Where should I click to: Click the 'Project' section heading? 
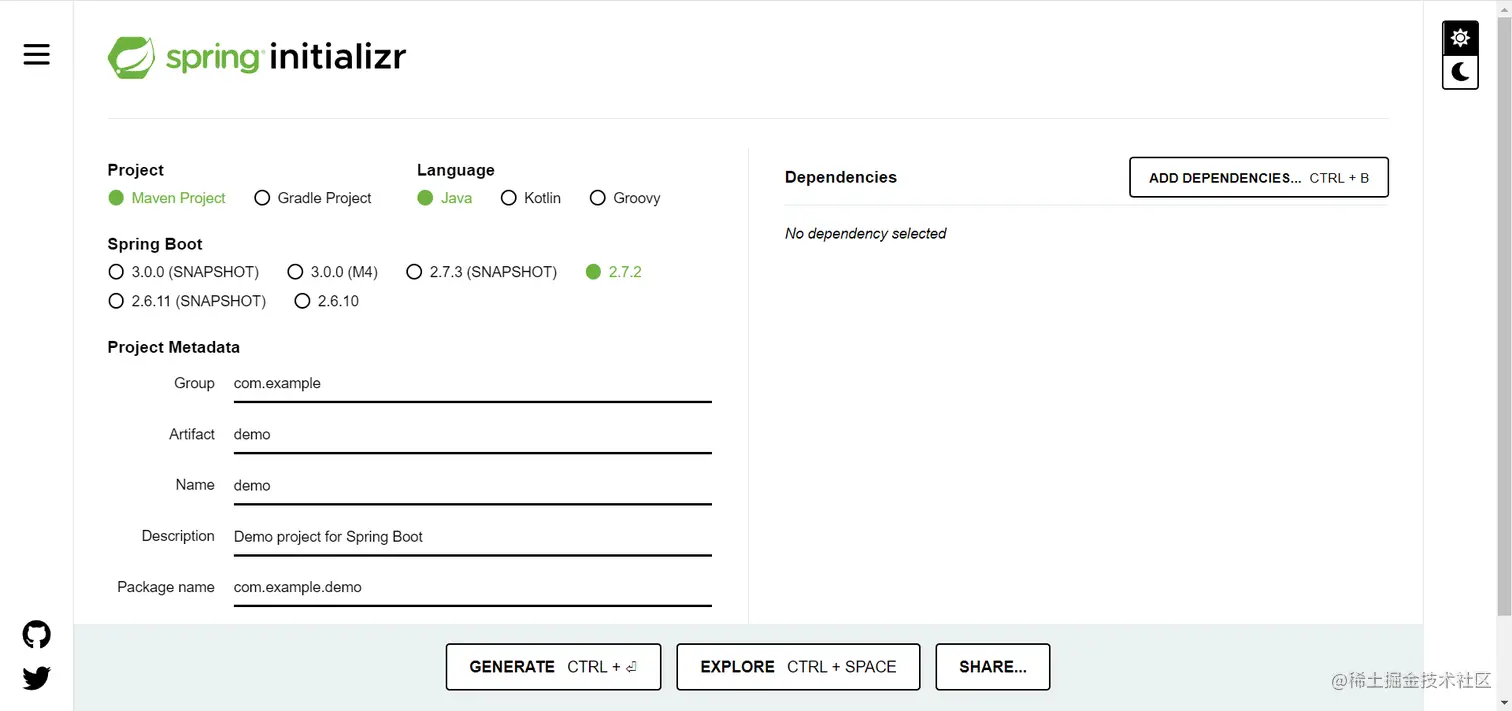(136, 170)
